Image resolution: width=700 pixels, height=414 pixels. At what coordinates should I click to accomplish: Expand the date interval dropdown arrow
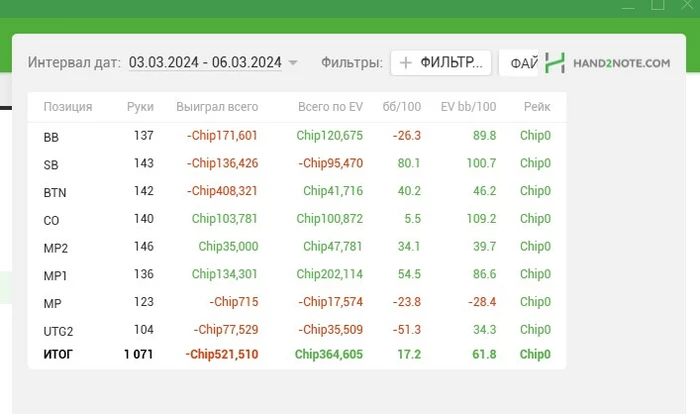[293, 63]
